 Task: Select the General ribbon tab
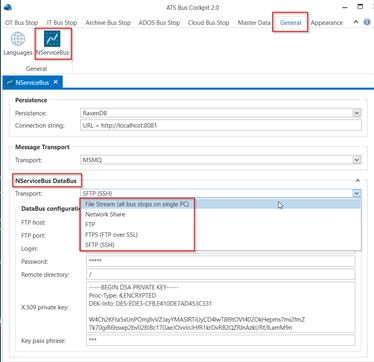(290, 23)
